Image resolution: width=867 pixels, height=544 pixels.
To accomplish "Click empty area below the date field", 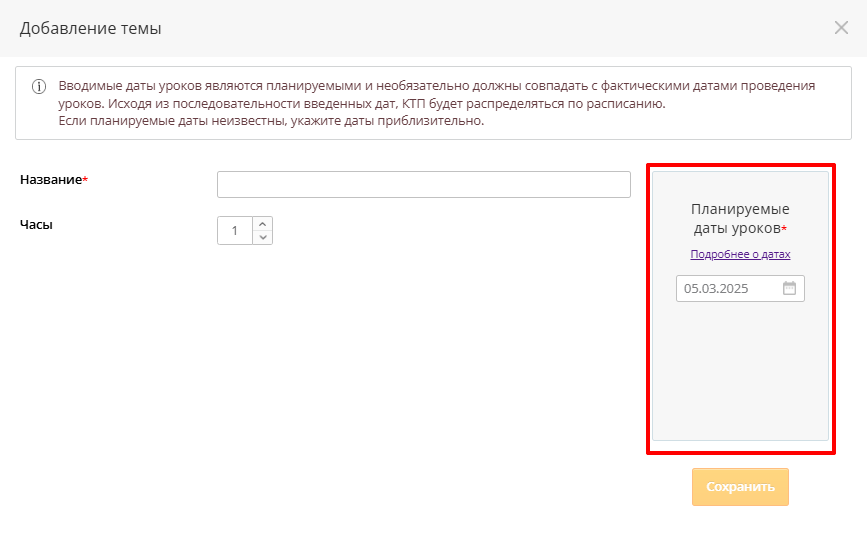I will coord(740,370).
